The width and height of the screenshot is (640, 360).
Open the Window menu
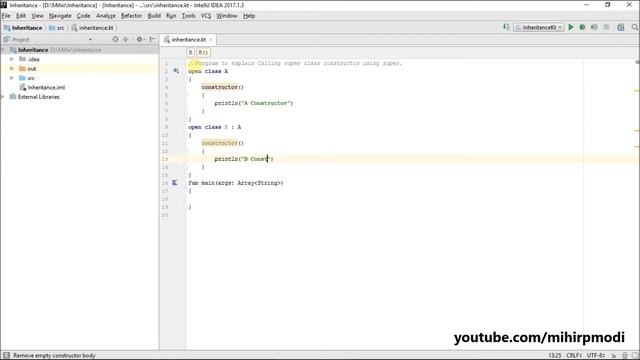pos(227,16)
